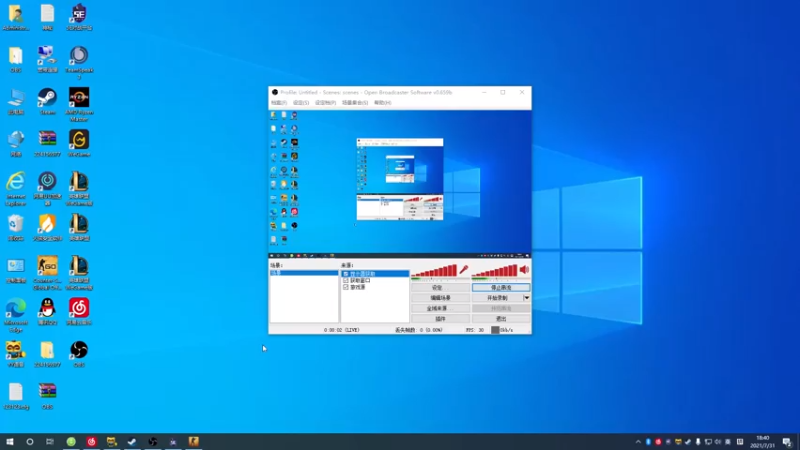Open the WeGame desktop shortcut
This screenshot has width=800, height=450.
tap(79, 143)
